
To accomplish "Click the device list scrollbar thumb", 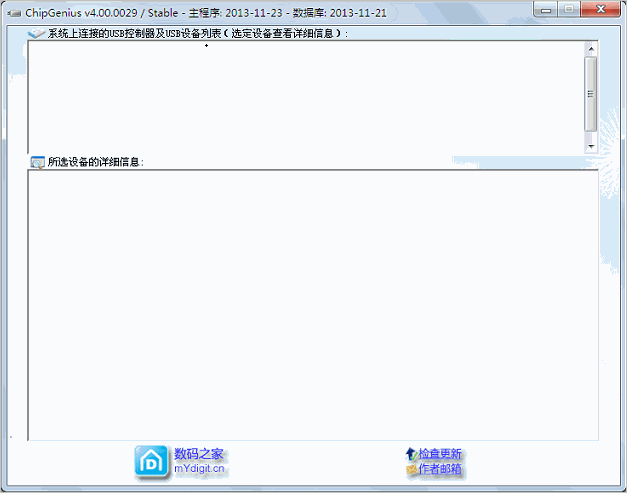I will point(591,94).
